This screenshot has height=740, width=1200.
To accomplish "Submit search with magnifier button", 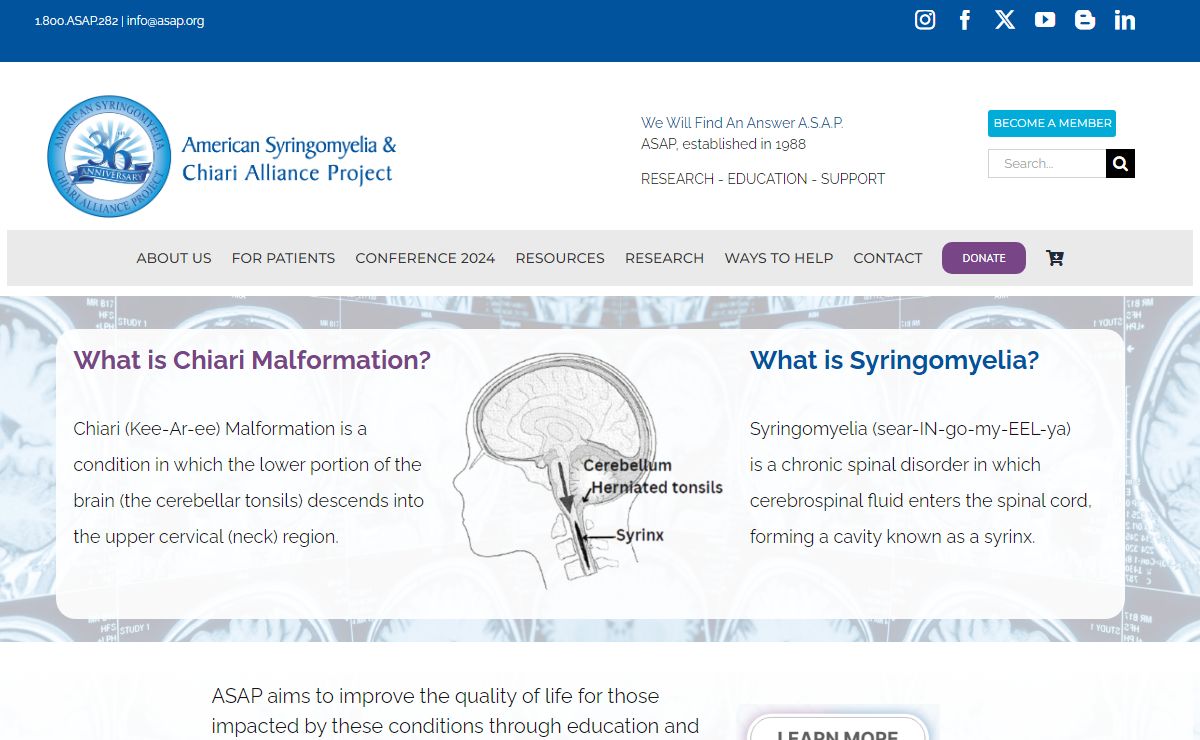I will point(1120,163).
